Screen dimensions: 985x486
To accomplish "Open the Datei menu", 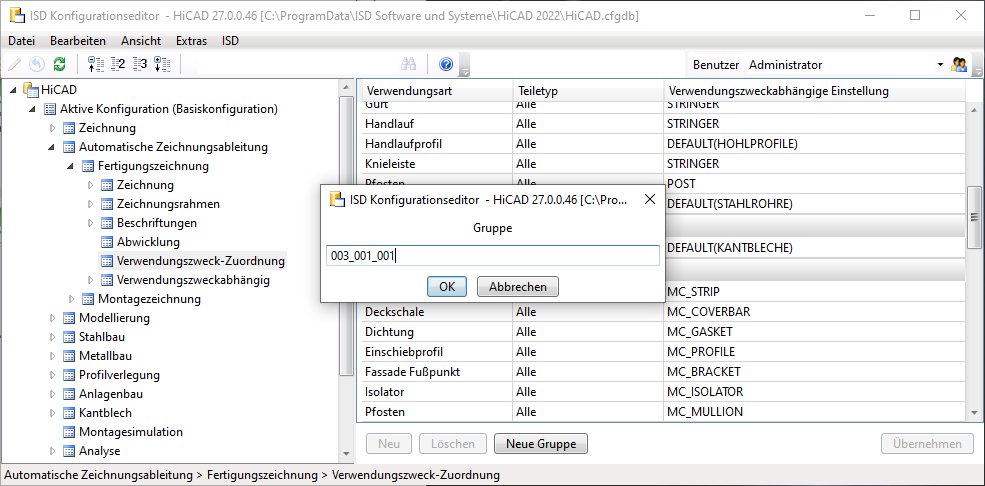I will [21, 41].
